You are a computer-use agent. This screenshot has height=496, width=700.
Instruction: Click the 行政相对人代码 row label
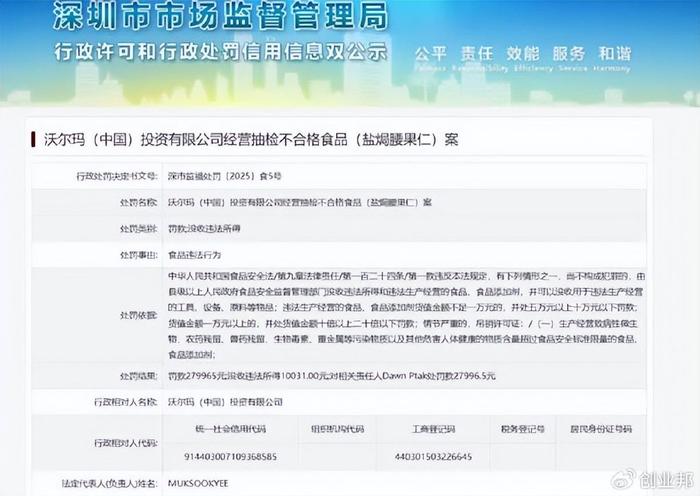pyautogui.click(x=125, y=443)
